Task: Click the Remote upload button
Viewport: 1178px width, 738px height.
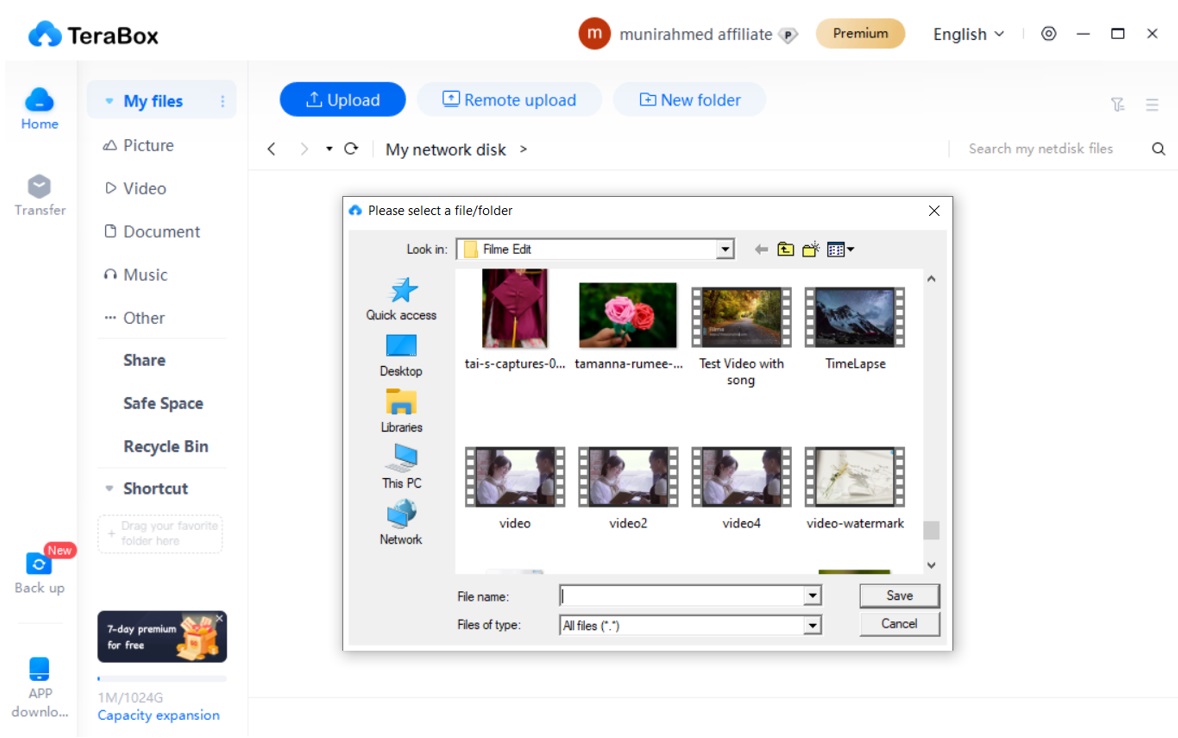Action: tap(509, 100)
